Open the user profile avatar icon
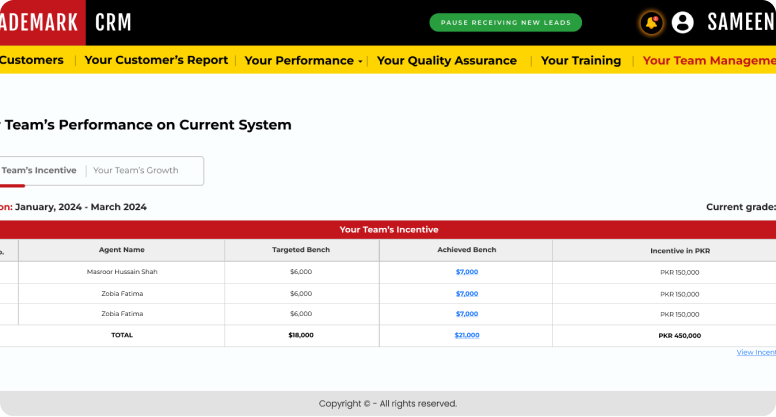 click(683, 22)
